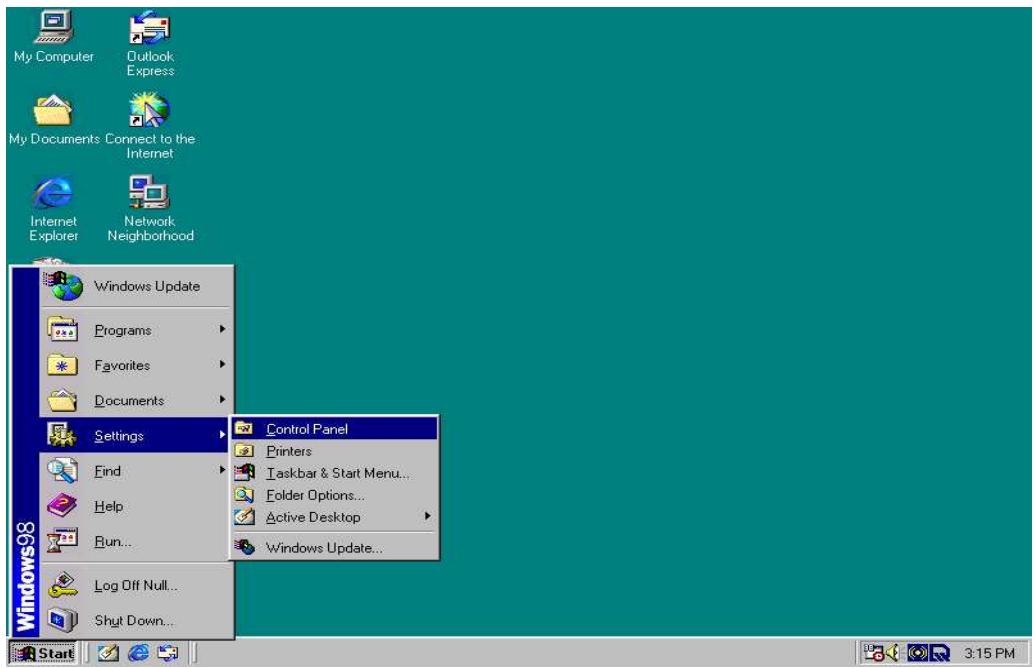Click the yellow circular tray icon
This screenshot has width=1034, height=668.
coord(917,653)
